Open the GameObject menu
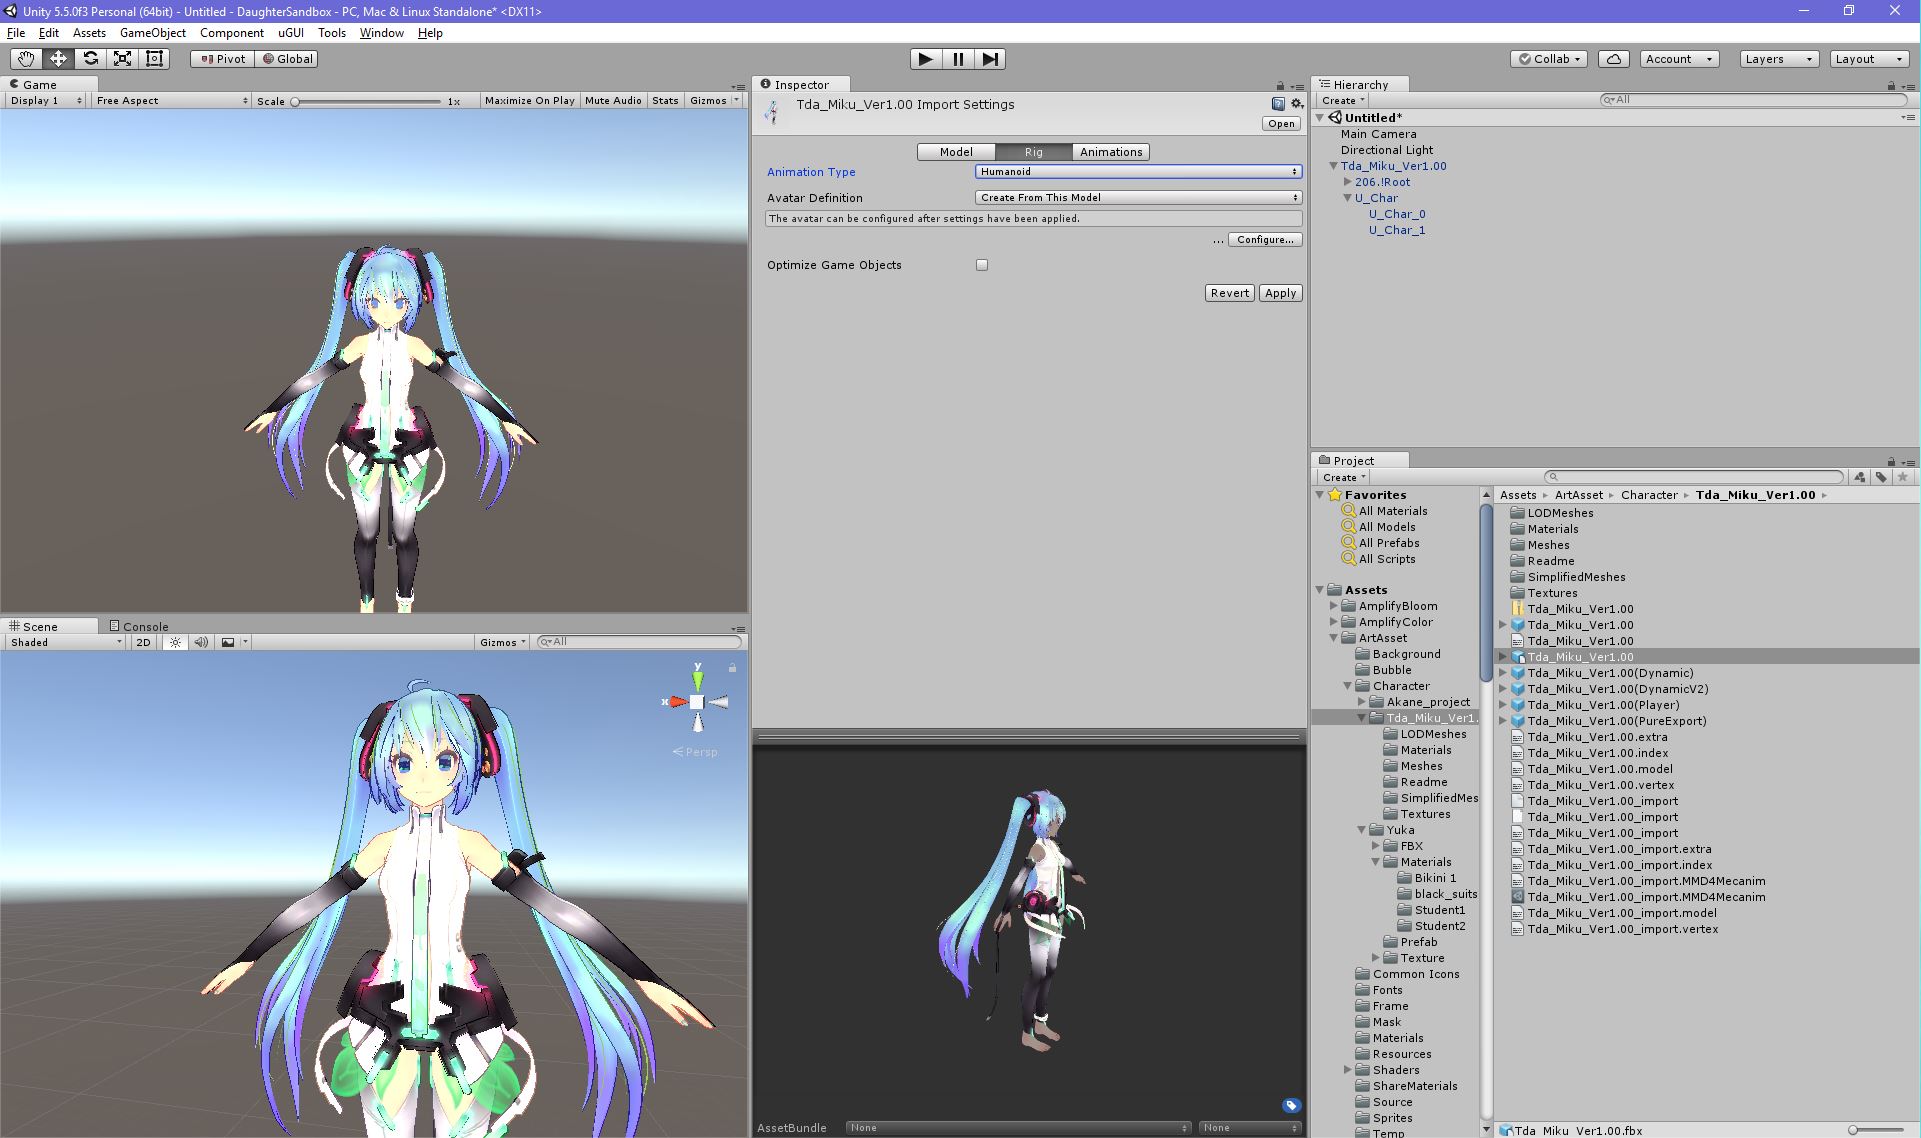This screenshot has height=1138, width=1921. tap(152, 33)
